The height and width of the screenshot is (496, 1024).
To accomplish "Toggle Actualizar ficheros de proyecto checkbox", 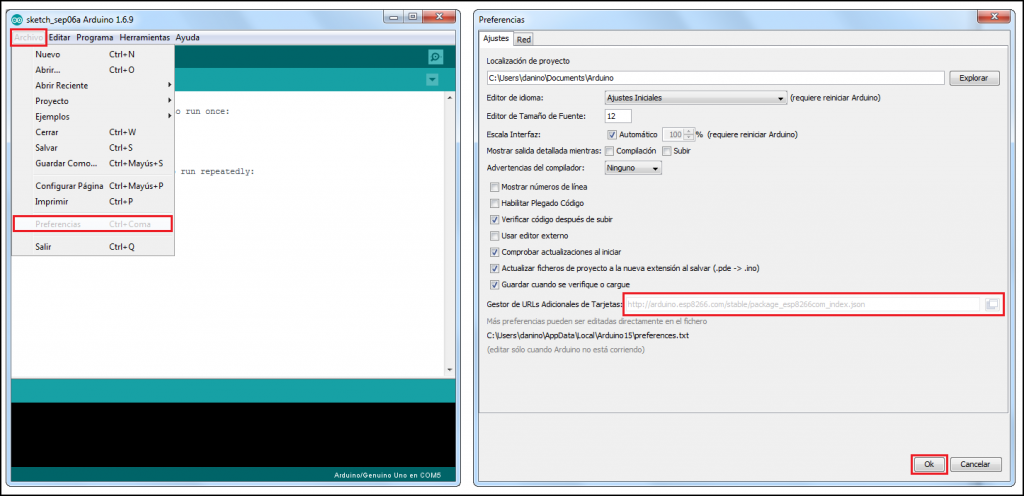I will coord(494,268).
